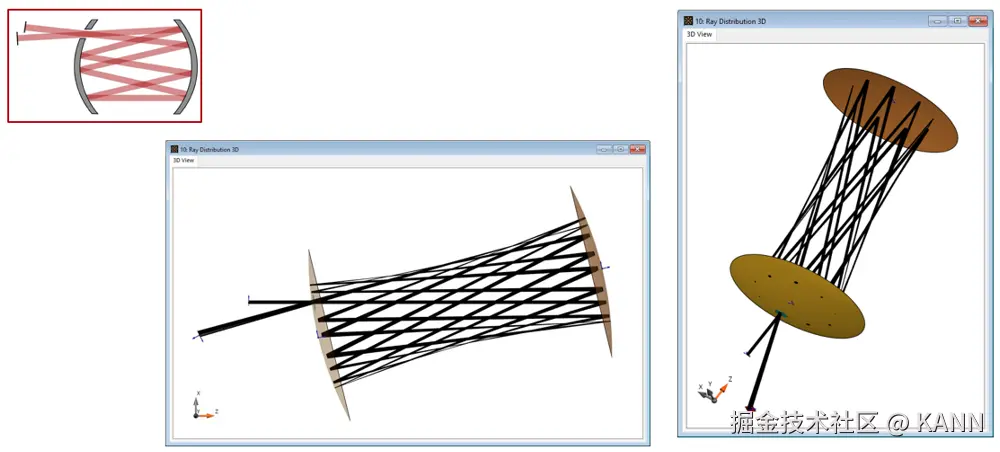This screenshot has height=452, width=1000.
Task: Select 3D View tab in left Ray Distribution window
Action: [x=184, y=161]
